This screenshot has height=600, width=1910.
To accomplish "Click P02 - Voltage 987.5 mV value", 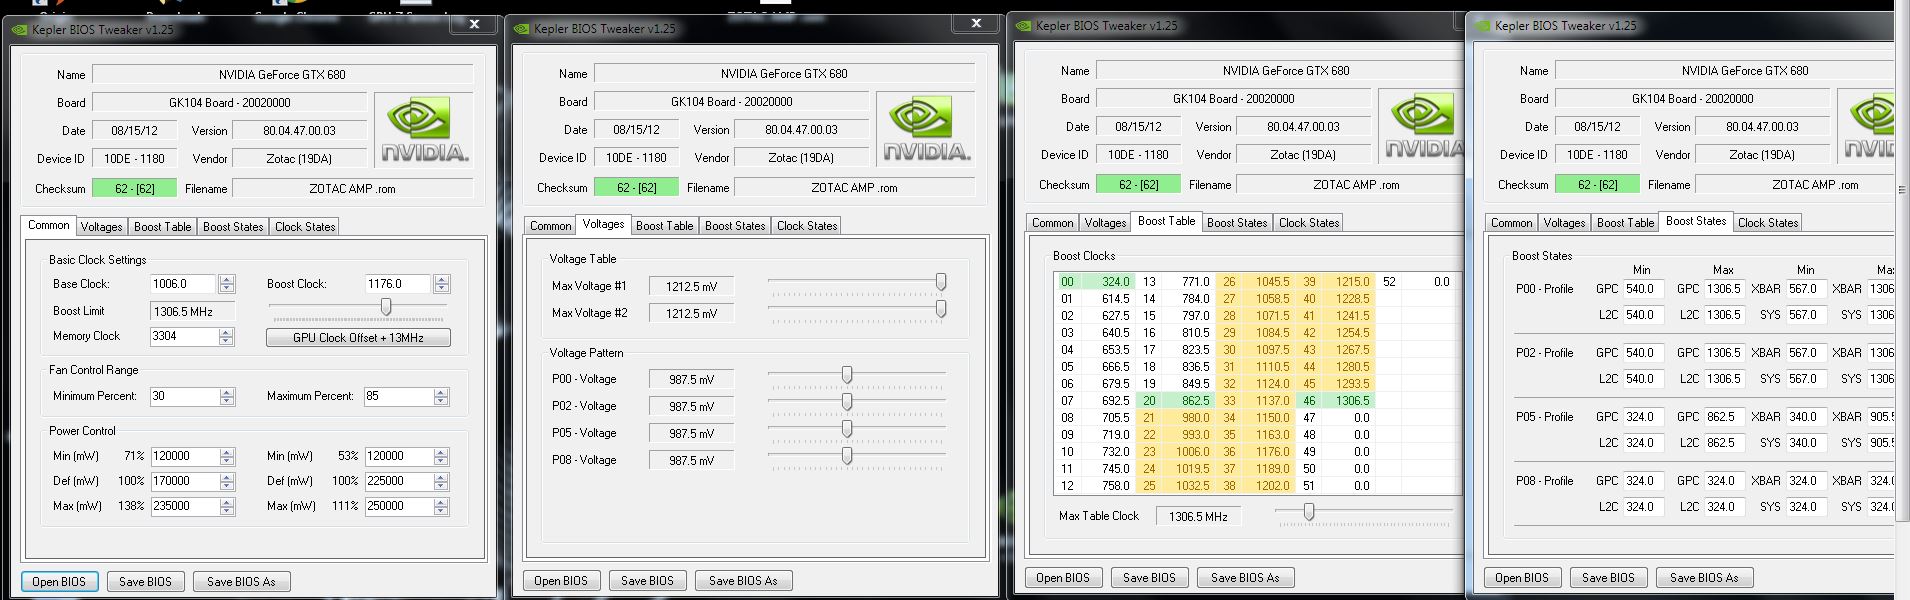I will (691, 407).
